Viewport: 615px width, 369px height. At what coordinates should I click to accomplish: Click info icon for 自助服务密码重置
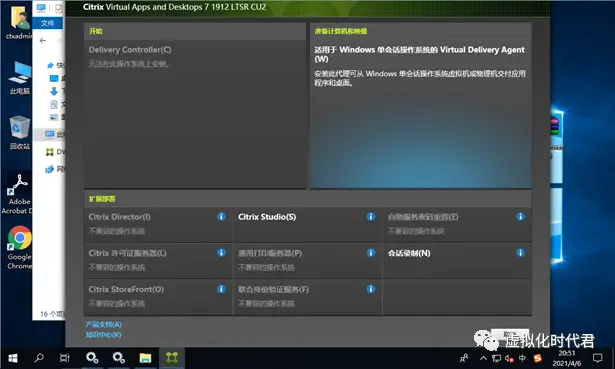(520, 216)
